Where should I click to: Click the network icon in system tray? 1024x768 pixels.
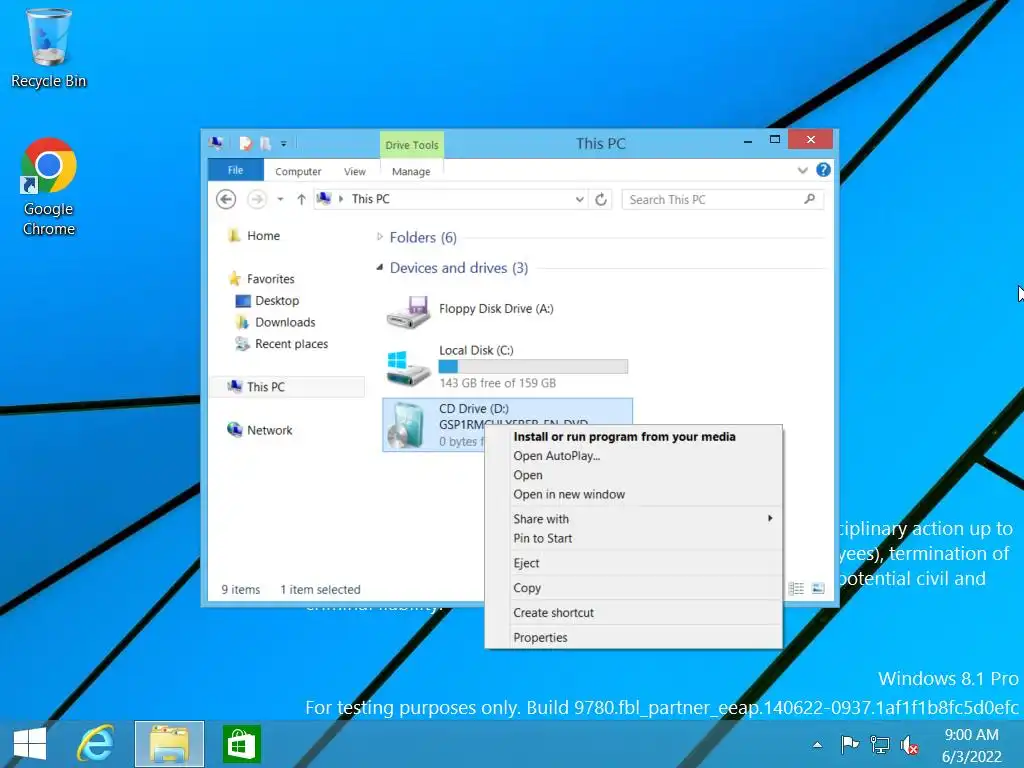click(x=880, y=744)
